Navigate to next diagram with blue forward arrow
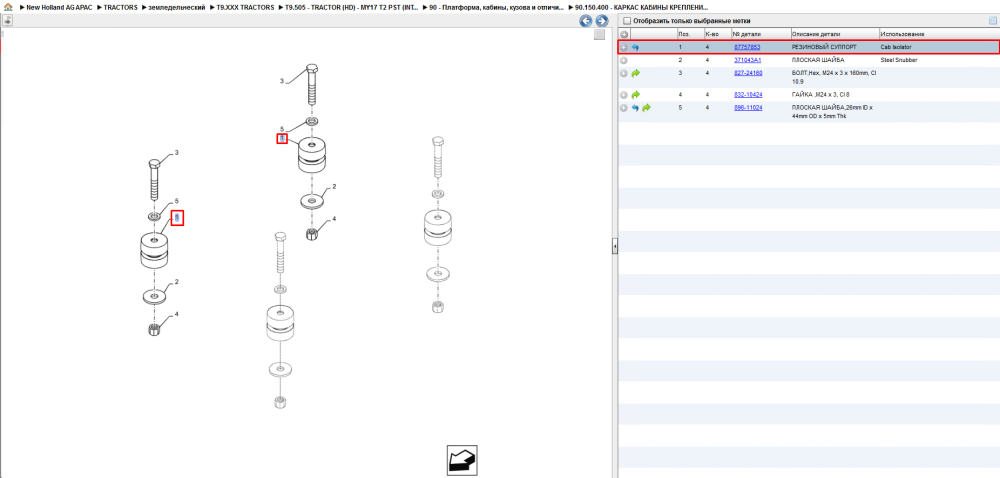 click(x=601, y=21)
